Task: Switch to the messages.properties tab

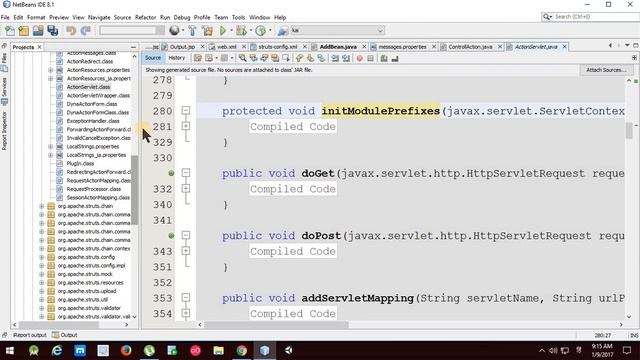Action: [402, 47]
